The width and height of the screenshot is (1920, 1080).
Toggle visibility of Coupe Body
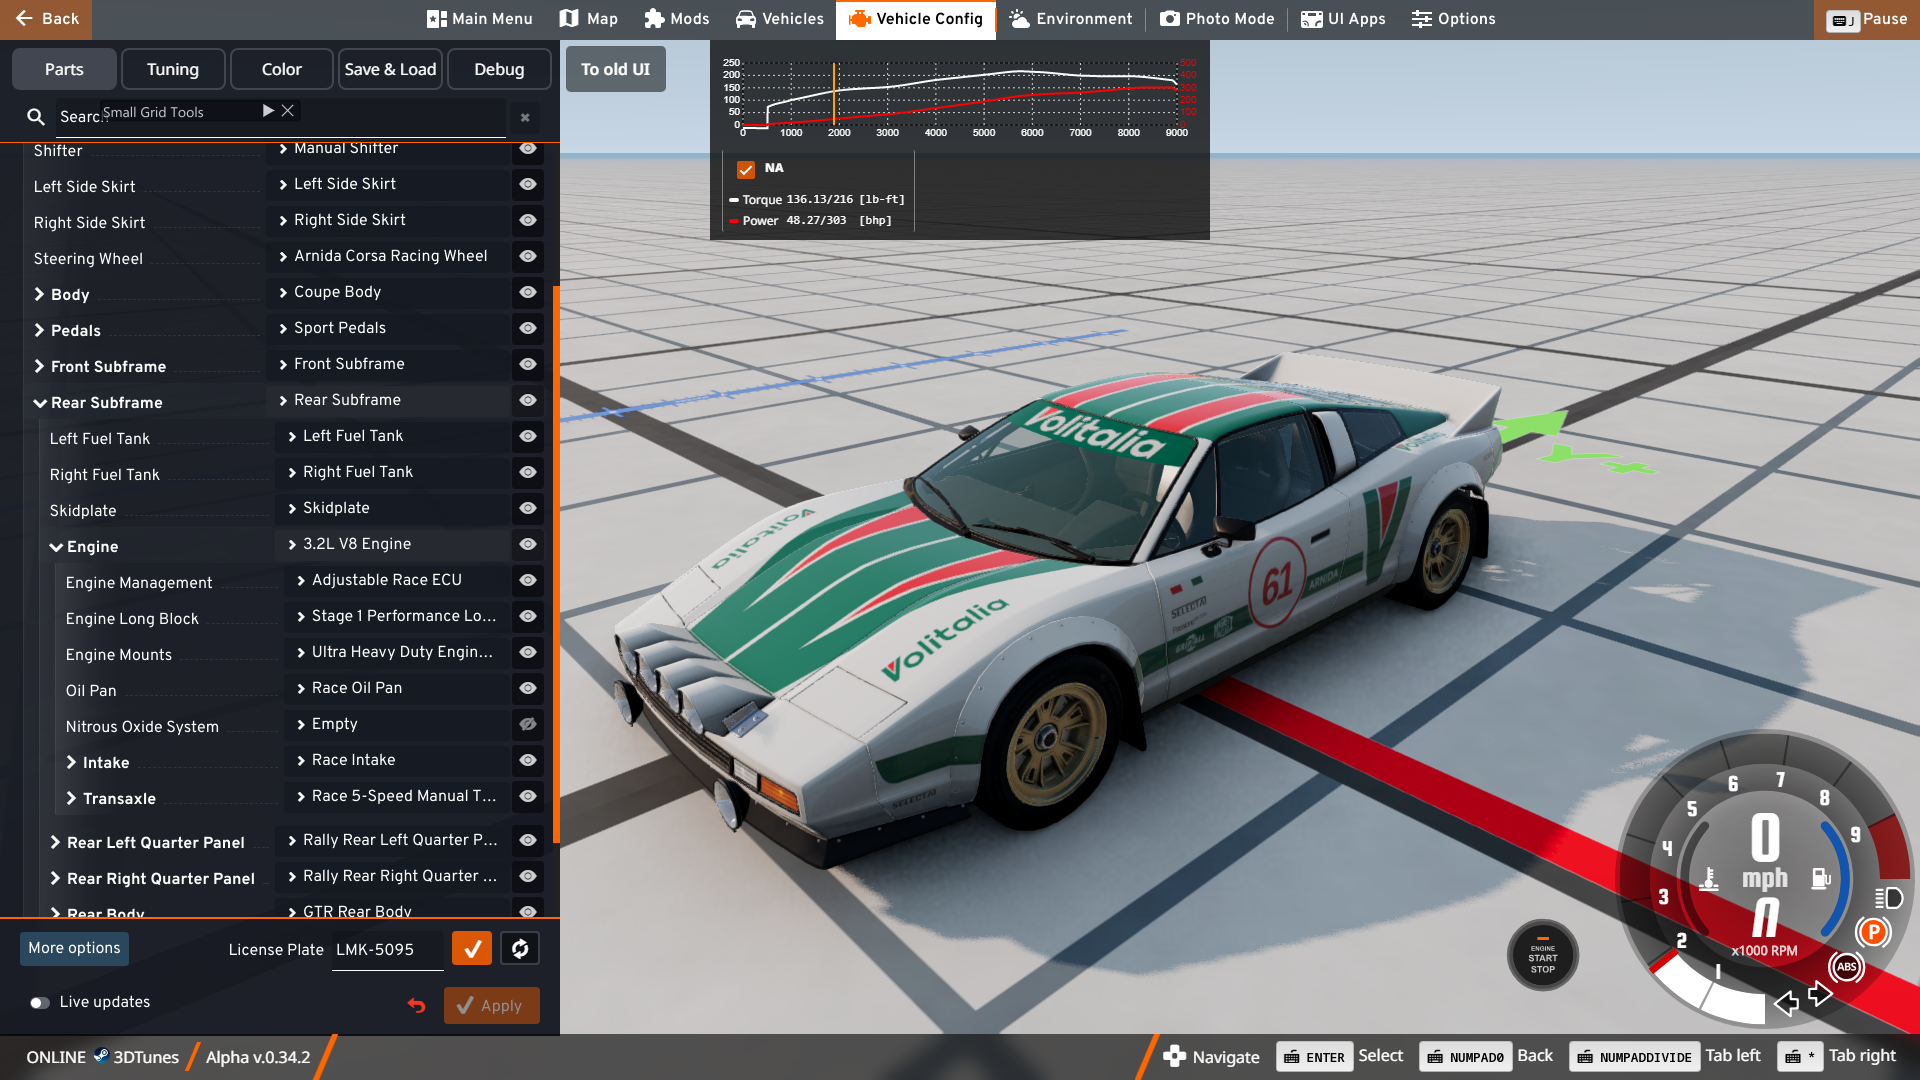tap(528, 292)
